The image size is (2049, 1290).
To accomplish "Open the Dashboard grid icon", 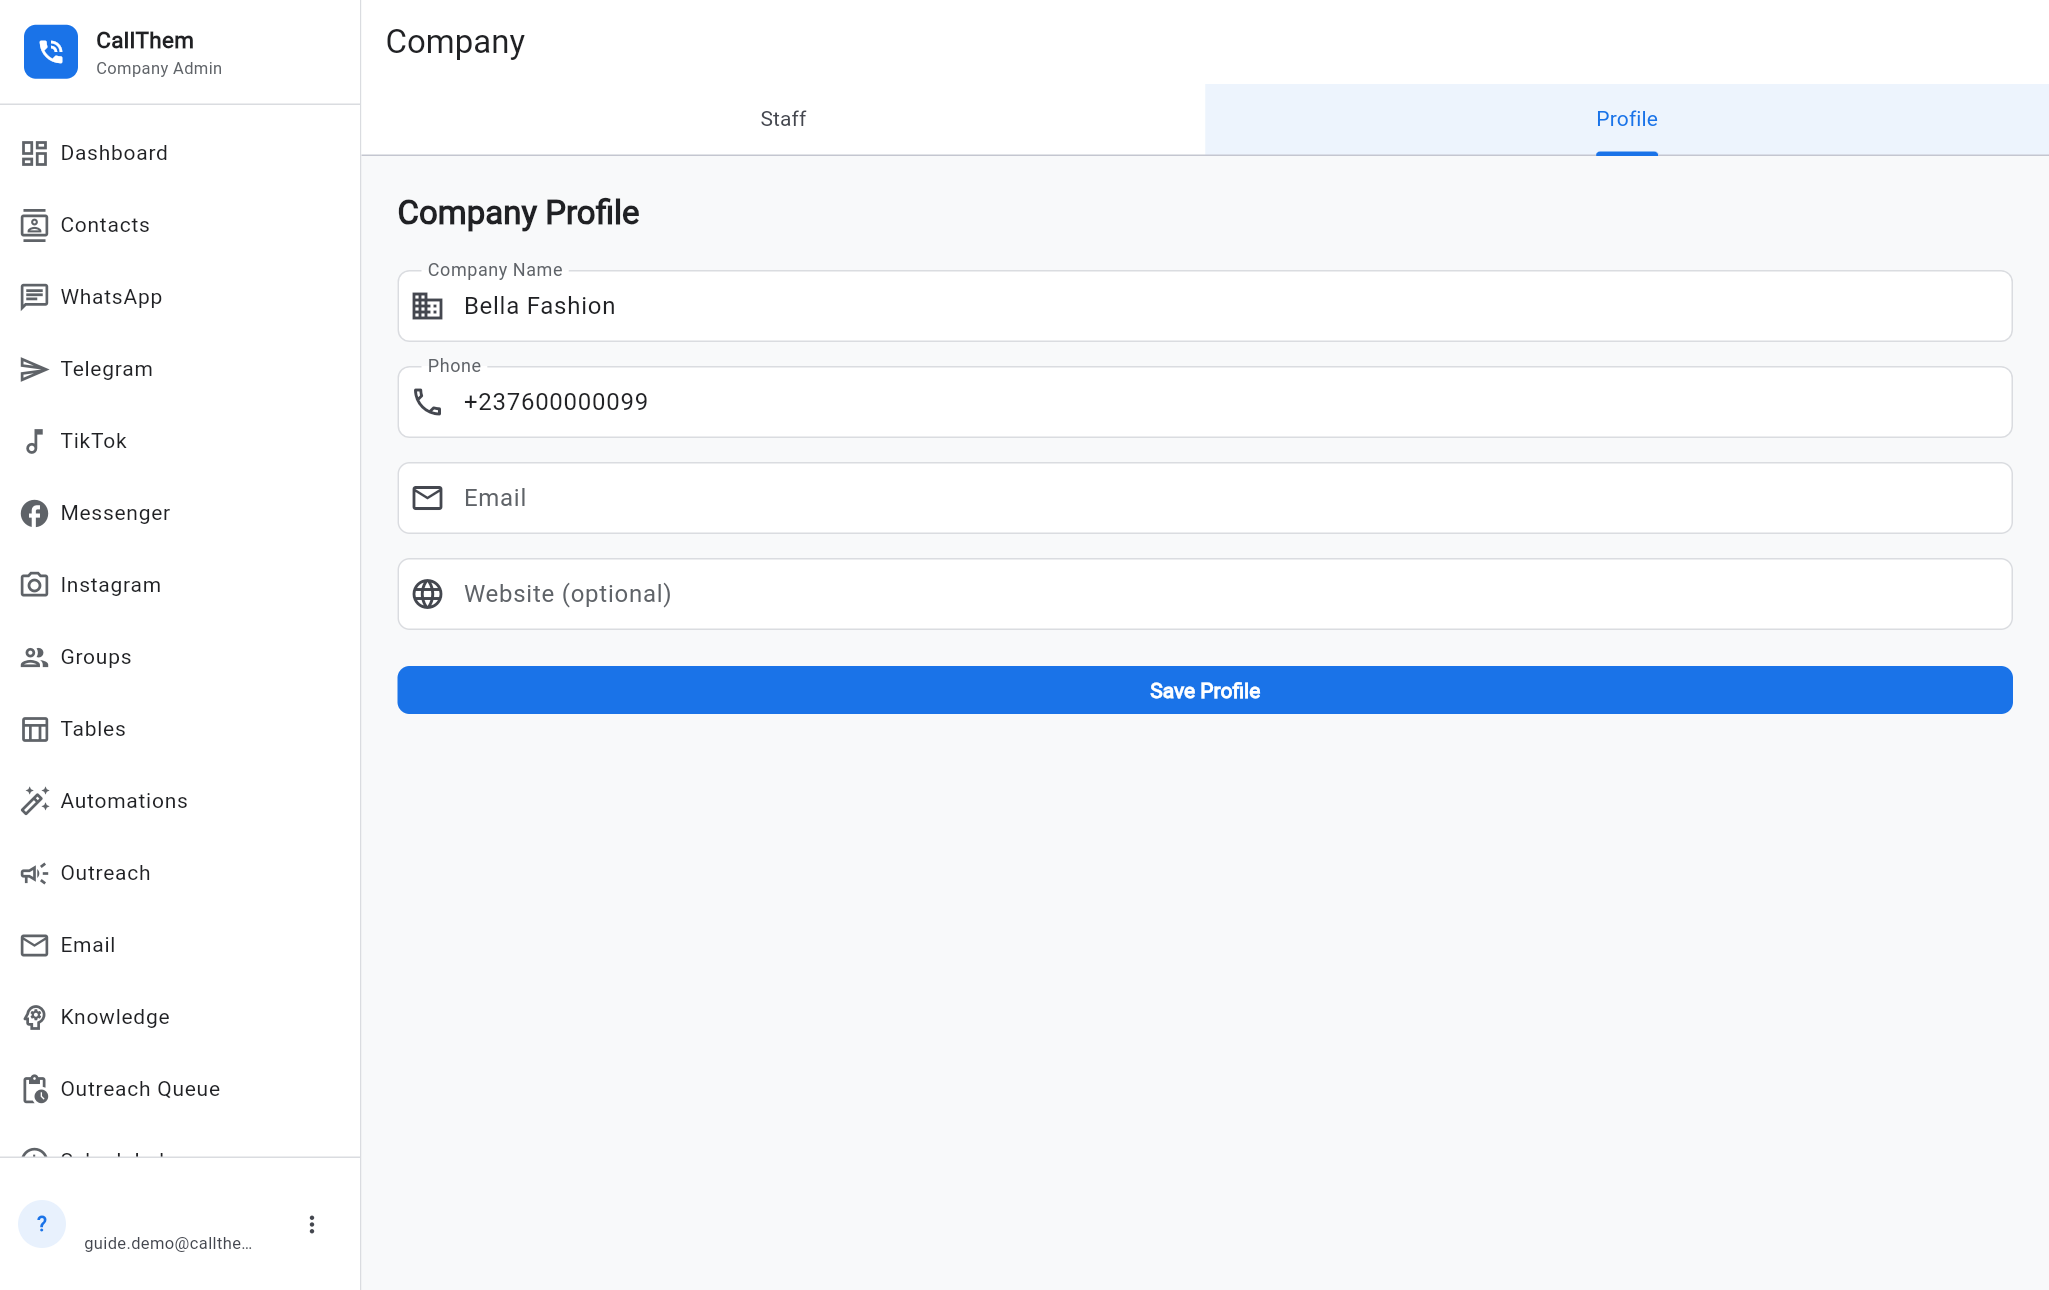I will tap(34, 153).
